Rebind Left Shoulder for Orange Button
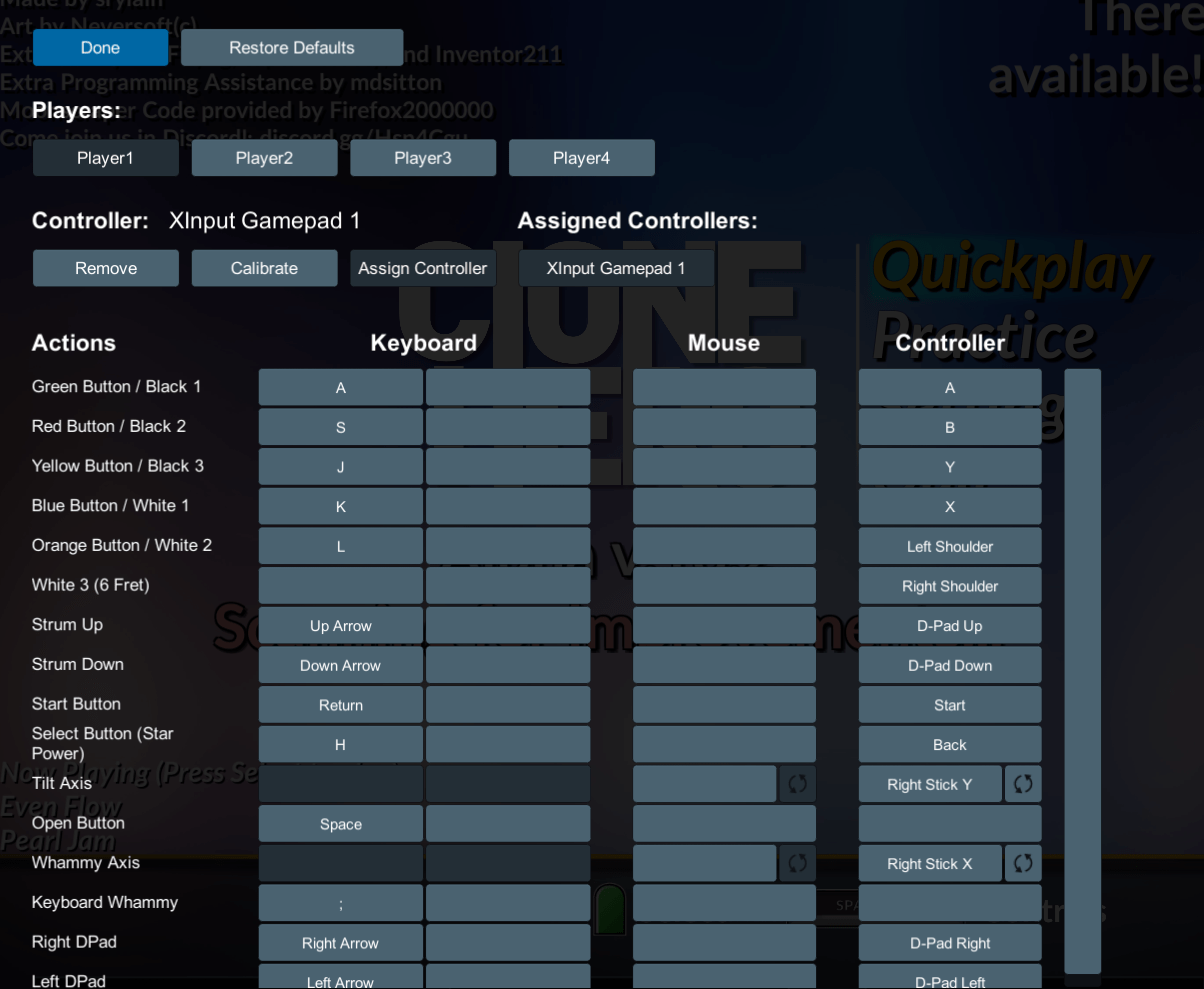Image resolution: width=1204 pixels, height=989 pixels. coord(949,546)
